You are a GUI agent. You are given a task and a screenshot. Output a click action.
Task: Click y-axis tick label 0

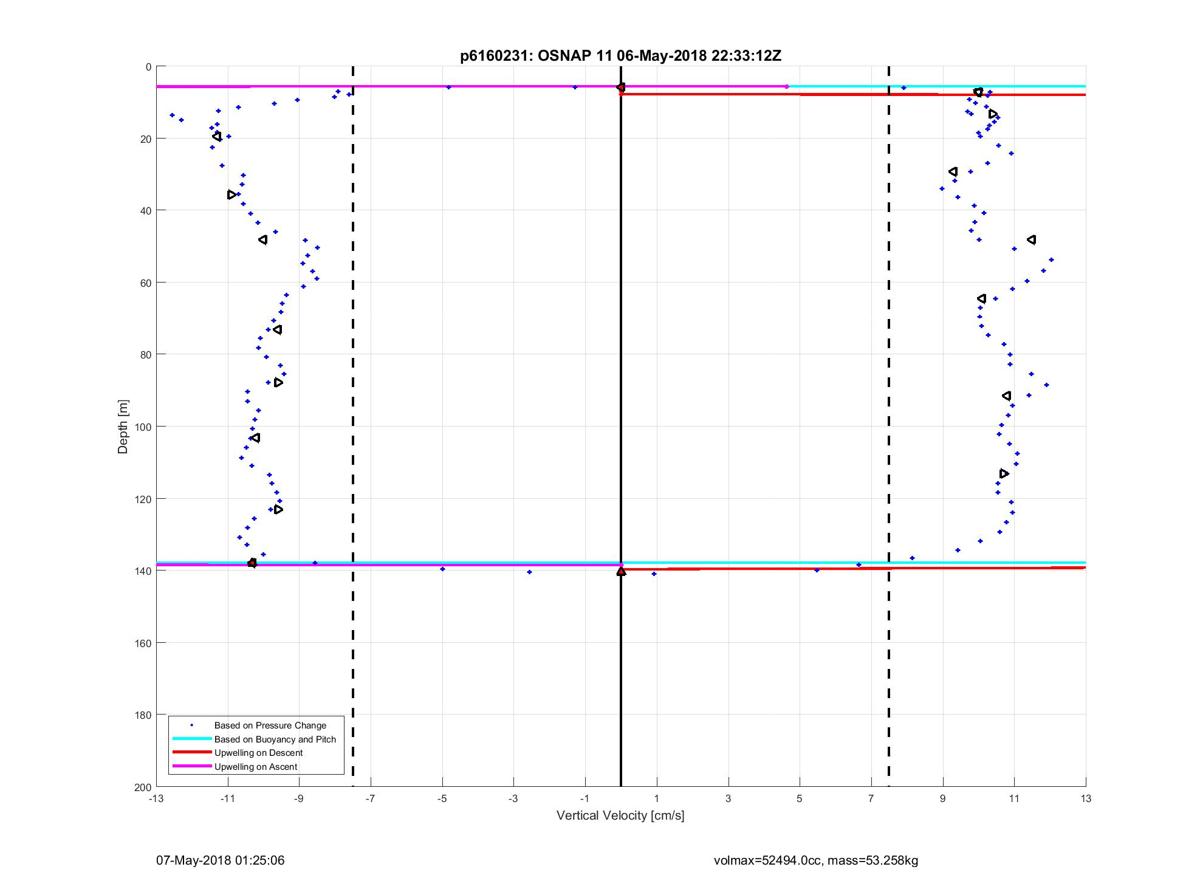pos(149,67)
